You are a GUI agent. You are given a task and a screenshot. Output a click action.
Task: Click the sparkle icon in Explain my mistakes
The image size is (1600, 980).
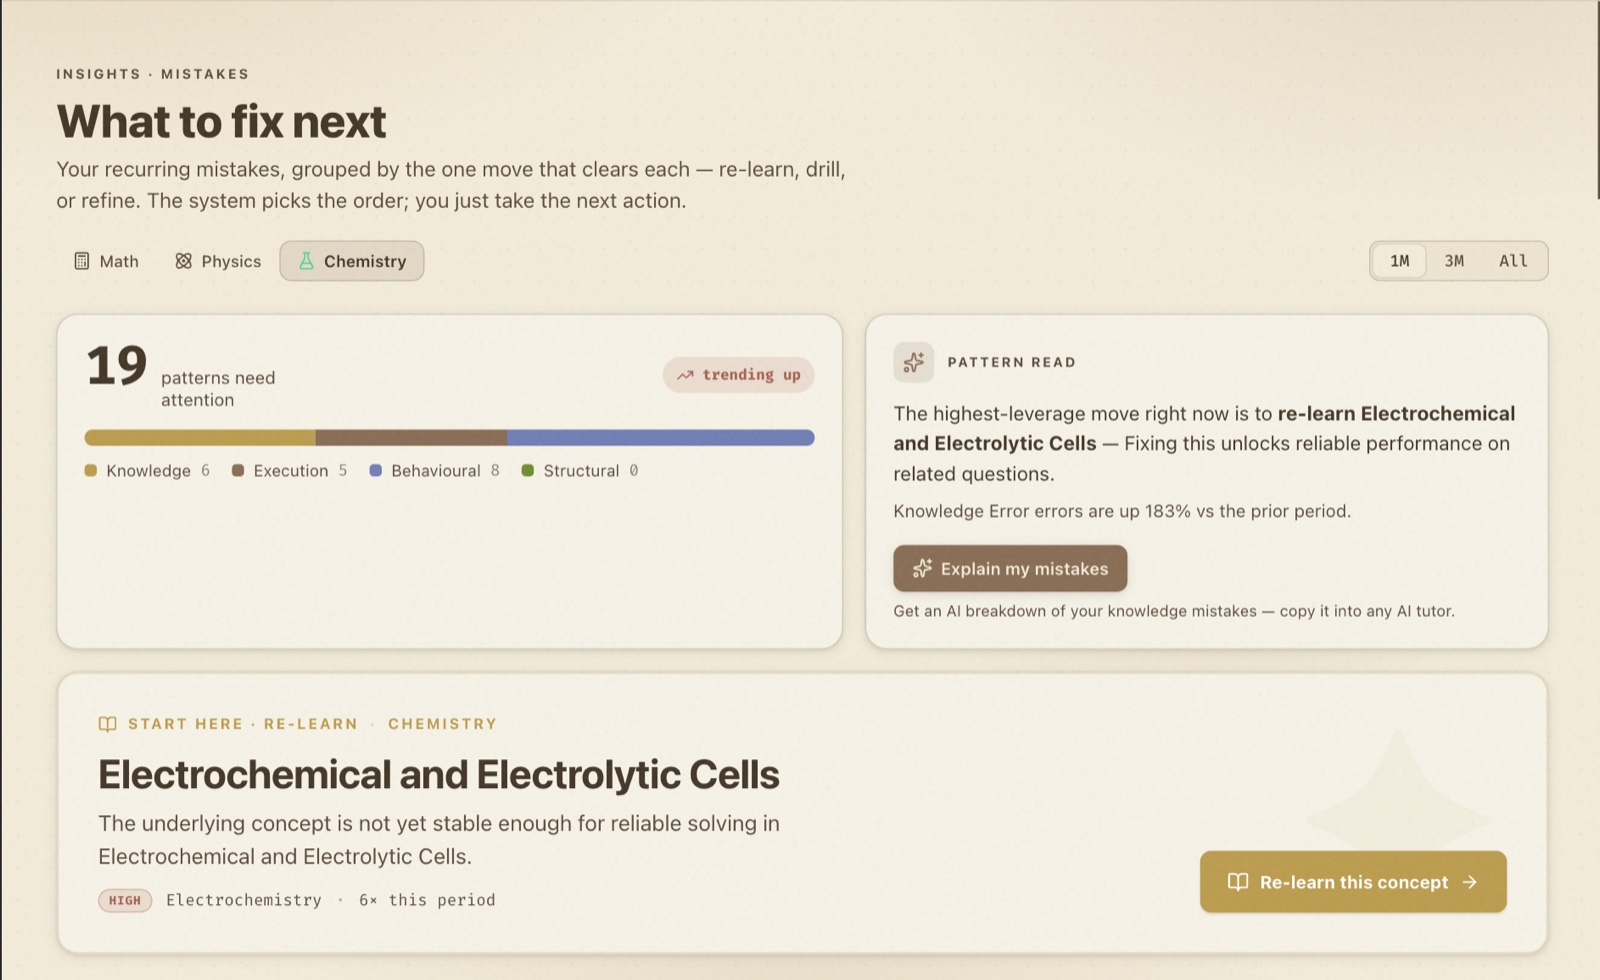[x=922, y=568]
